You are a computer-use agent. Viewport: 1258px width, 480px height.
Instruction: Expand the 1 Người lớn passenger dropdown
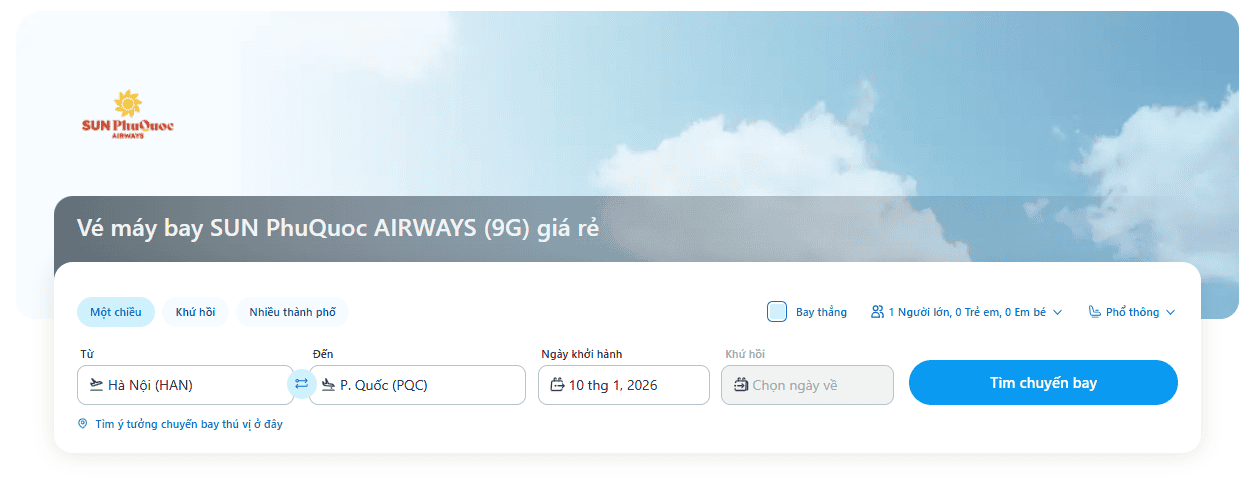click(966, 312)
